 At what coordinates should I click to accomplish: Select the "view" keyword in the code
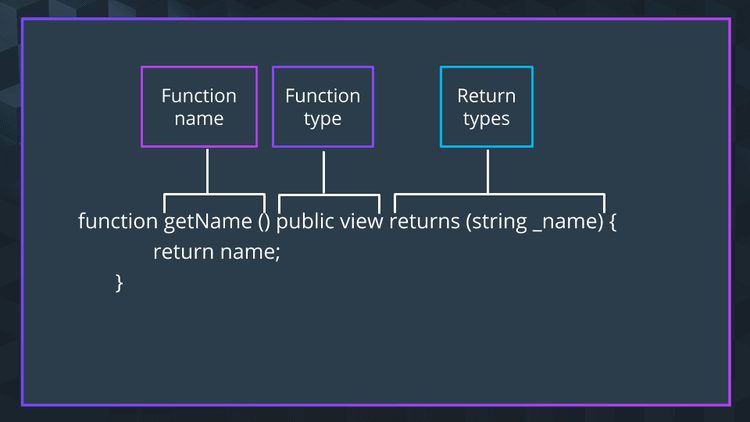[x=361, y=221]
